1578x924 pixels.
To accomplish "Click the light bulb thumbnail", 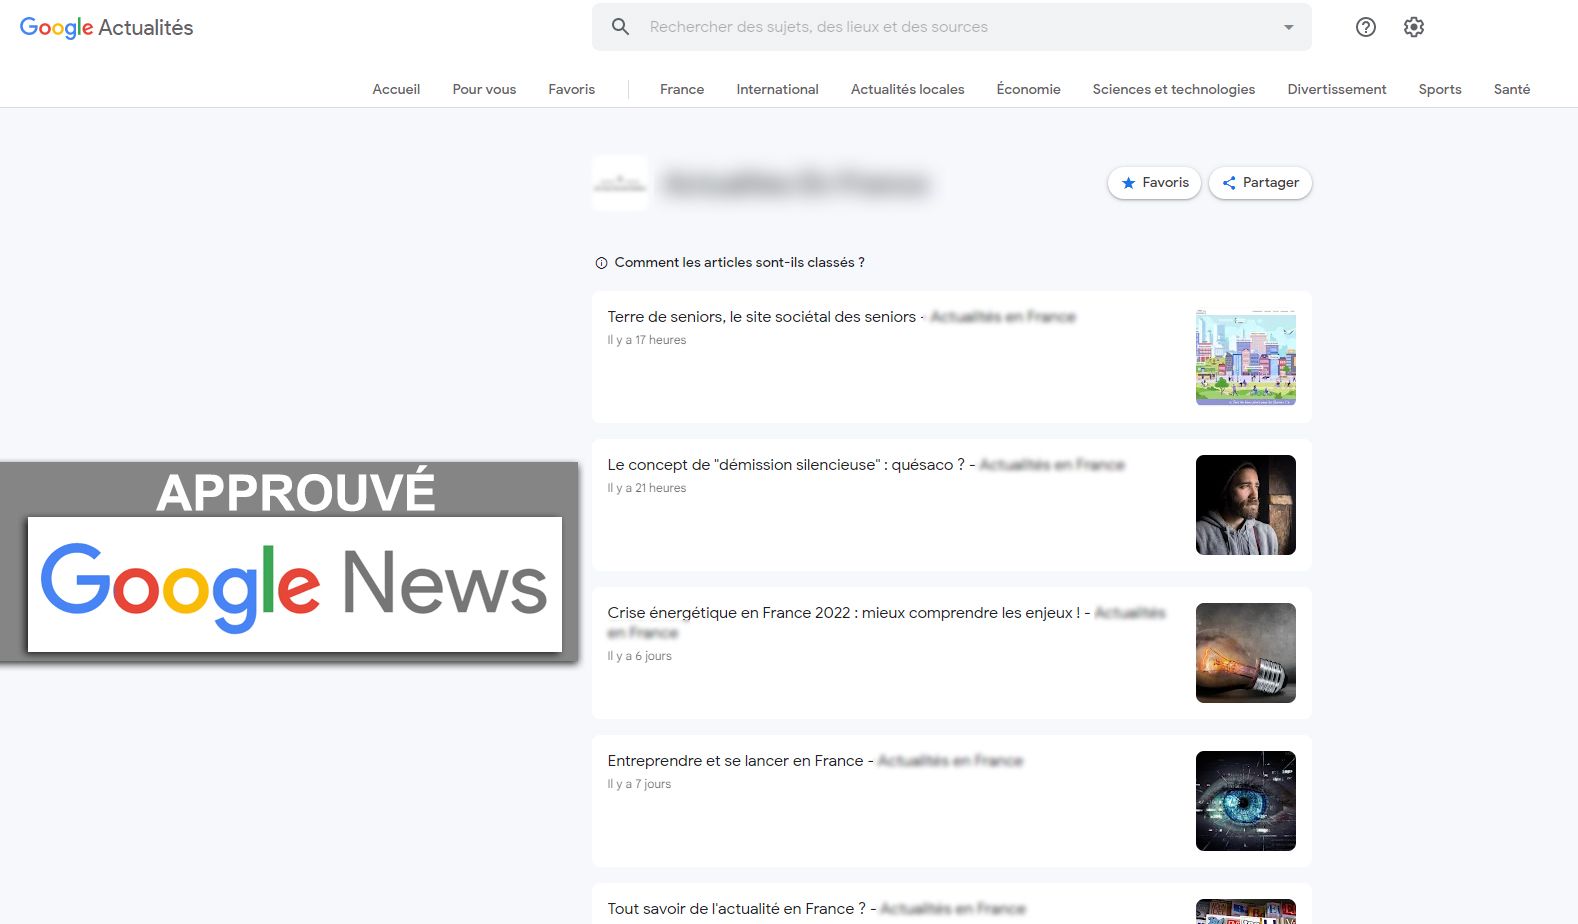I will [1246, 653].
